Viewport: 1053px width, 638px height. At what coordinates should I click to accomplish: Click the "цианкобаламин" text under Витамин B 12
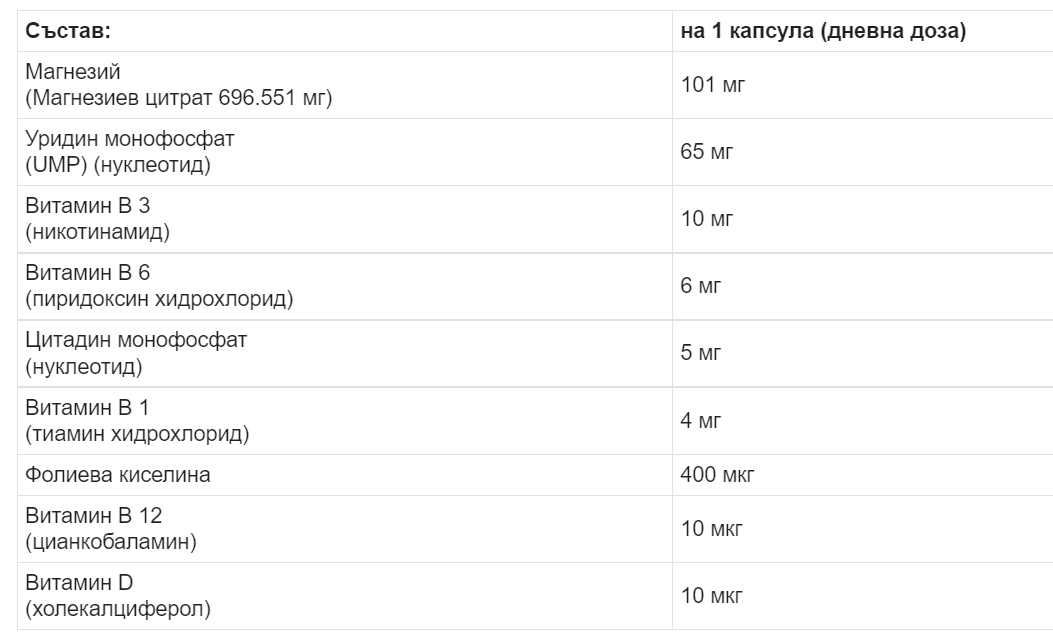(110, 541)
